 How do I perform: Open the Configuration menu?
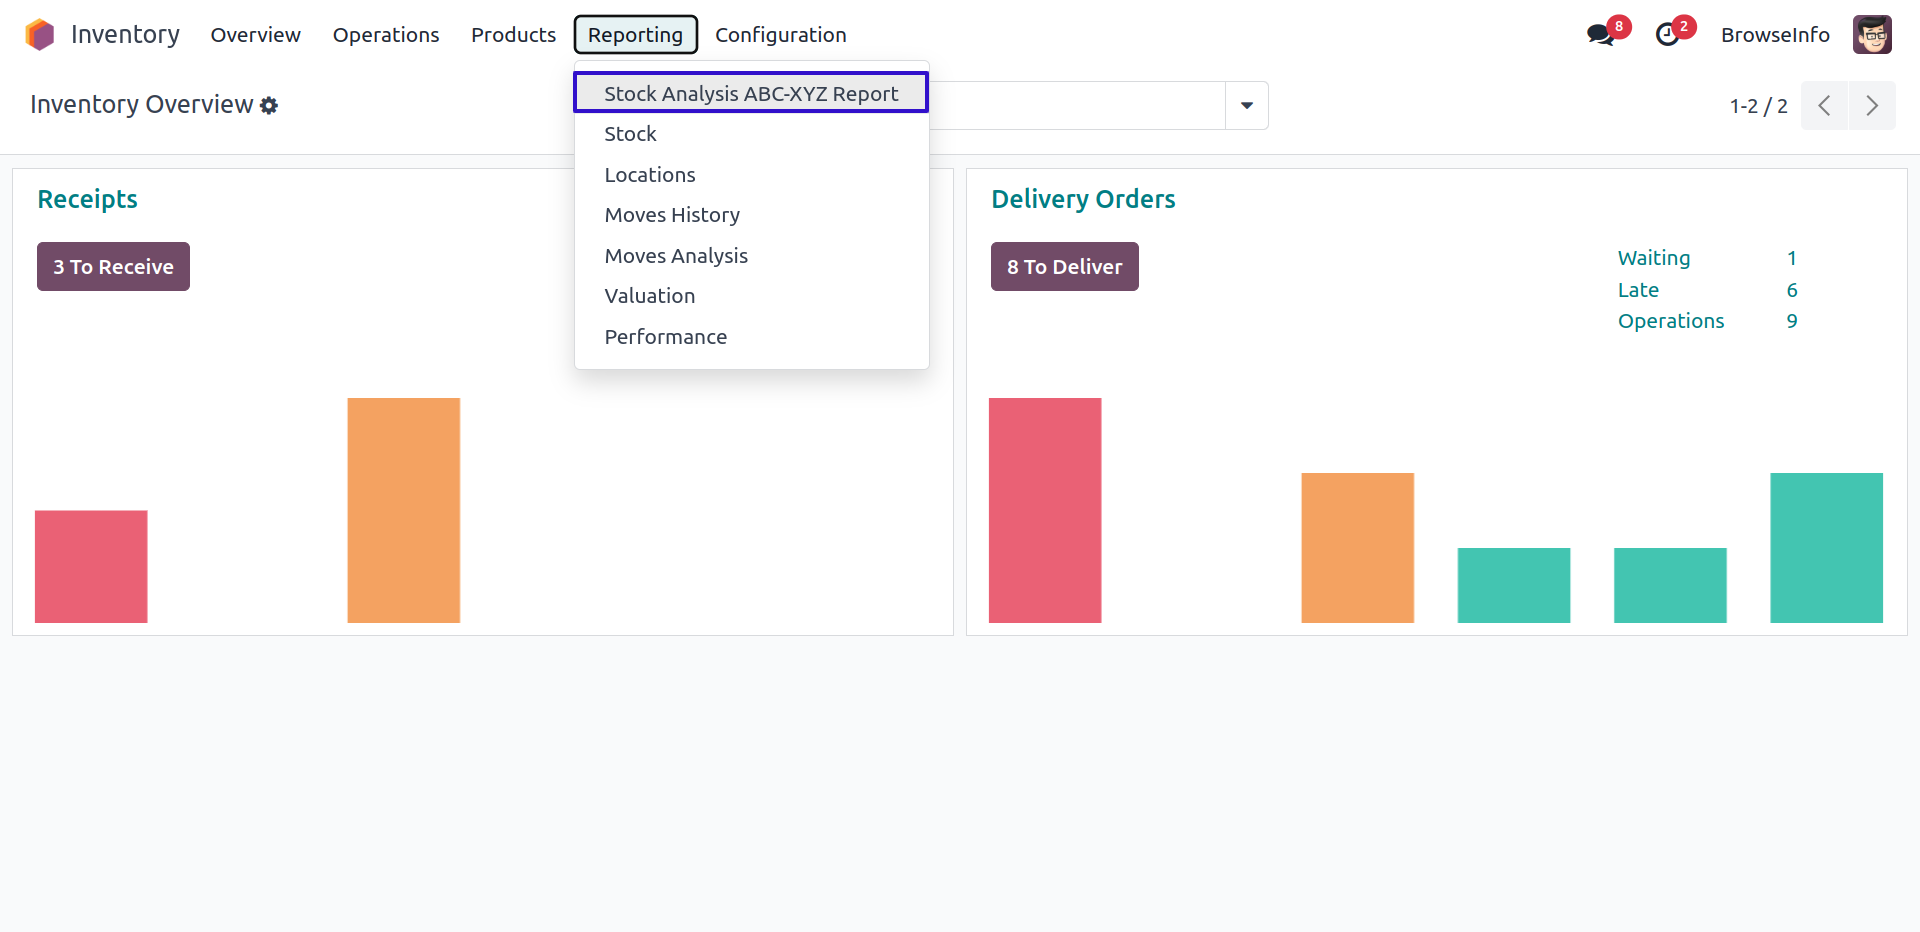tap(780, 35)
